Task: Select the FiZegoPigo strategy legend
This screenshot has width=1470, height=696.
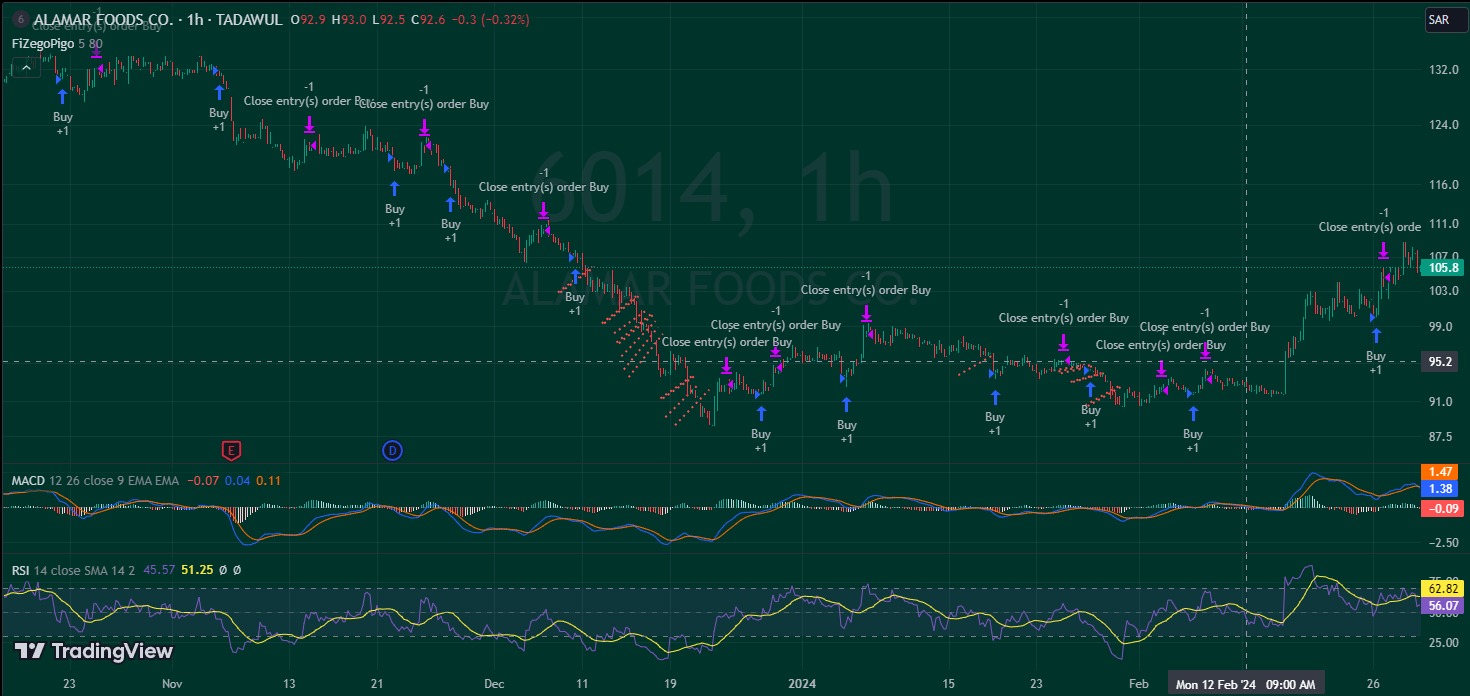Action: [42, 44]
